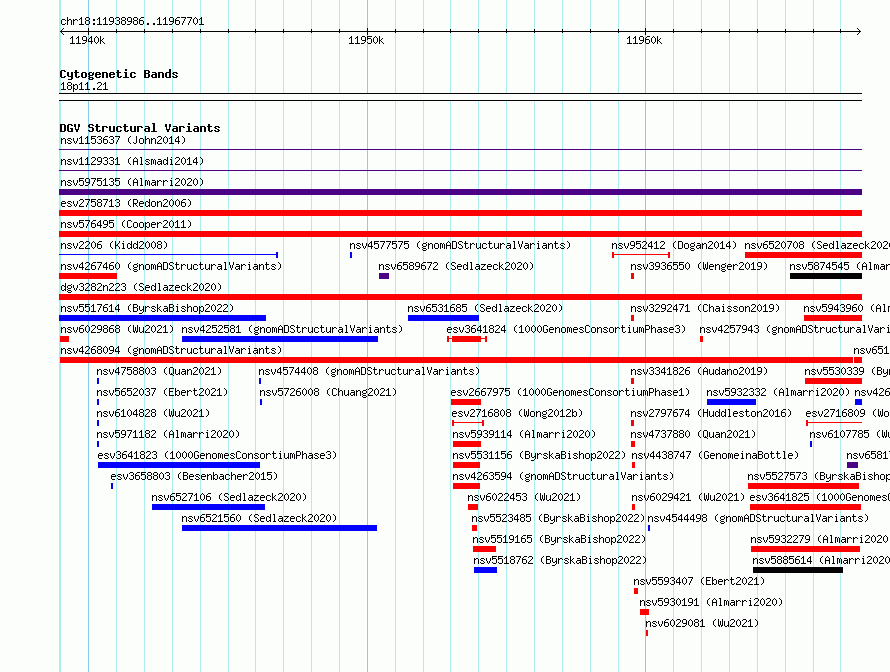Click the nsv952412 (Dogan2014) label
890x672 pixels.
674,245
